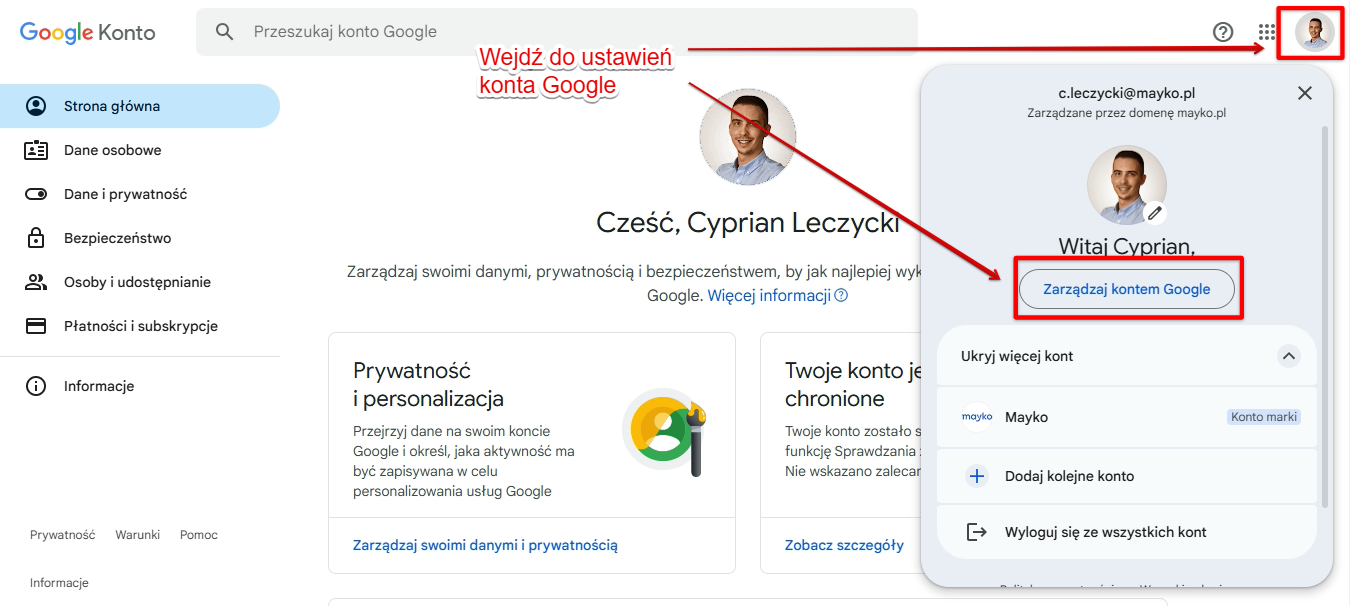This screenshot has height=606, width=1350.
Task: Click the pencil edit icon on avatar
Action: click(x=1155, y=212)
